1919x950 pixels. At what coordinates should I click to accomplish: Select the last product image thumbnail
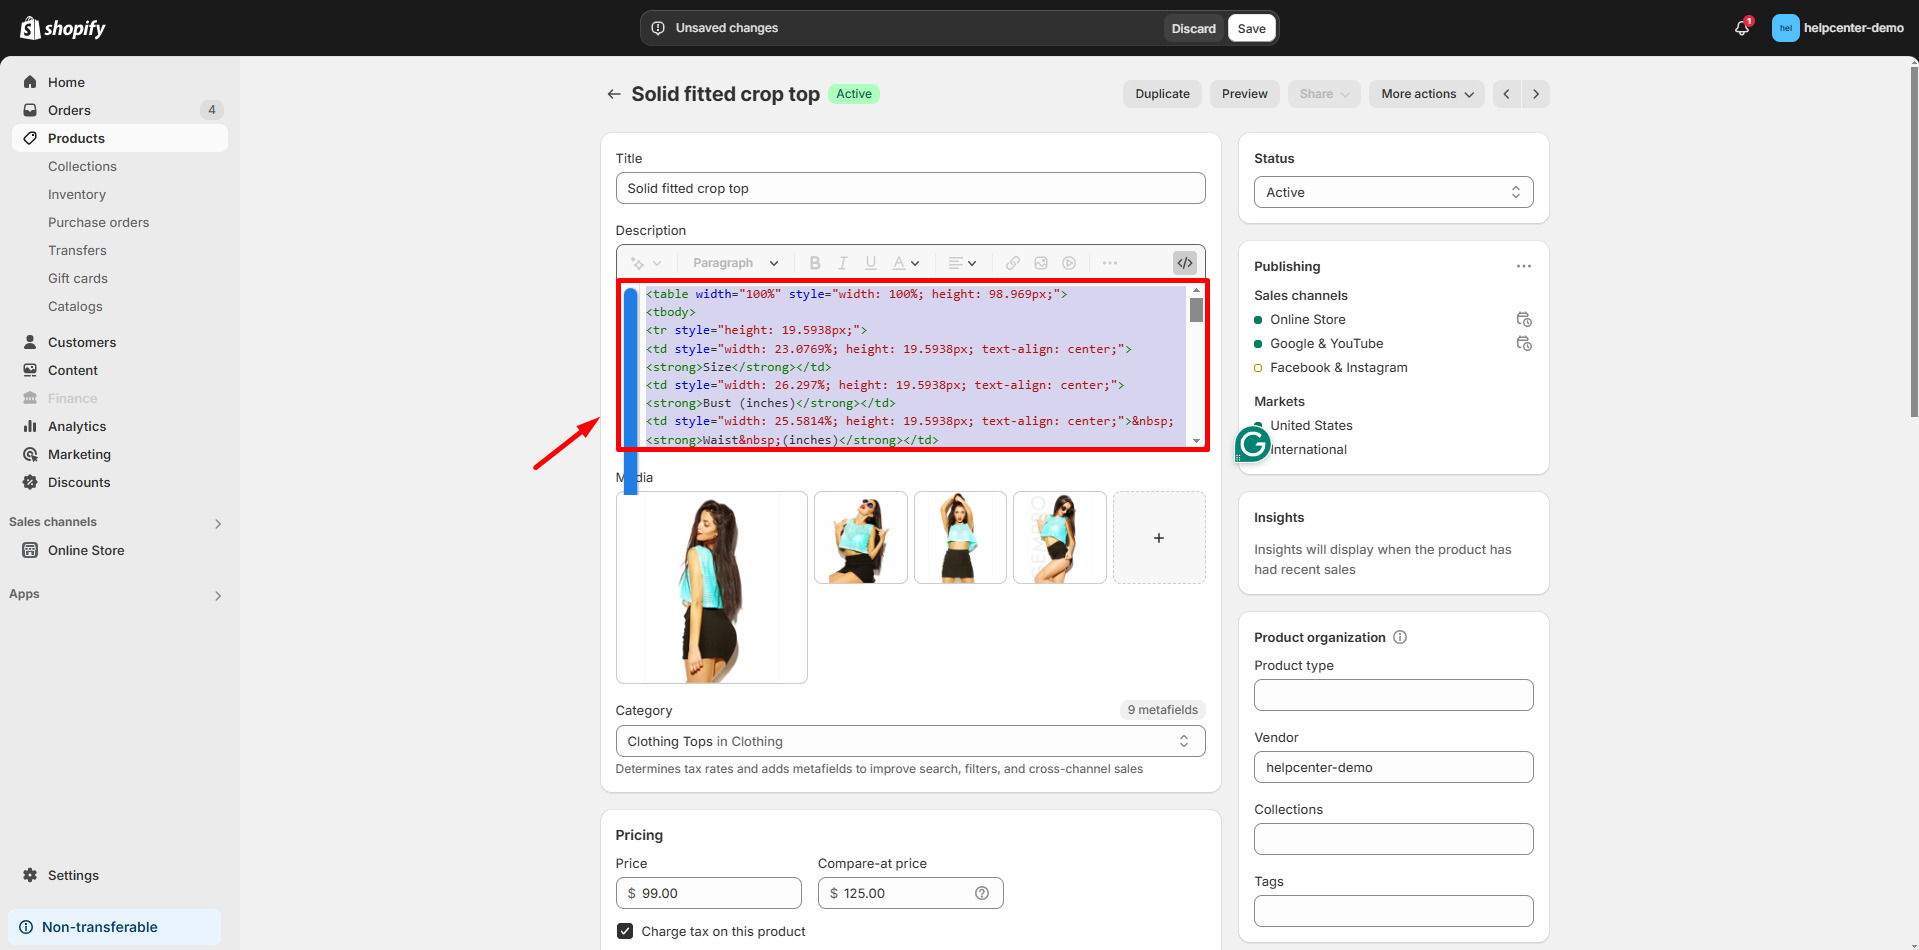[1059, 537]
